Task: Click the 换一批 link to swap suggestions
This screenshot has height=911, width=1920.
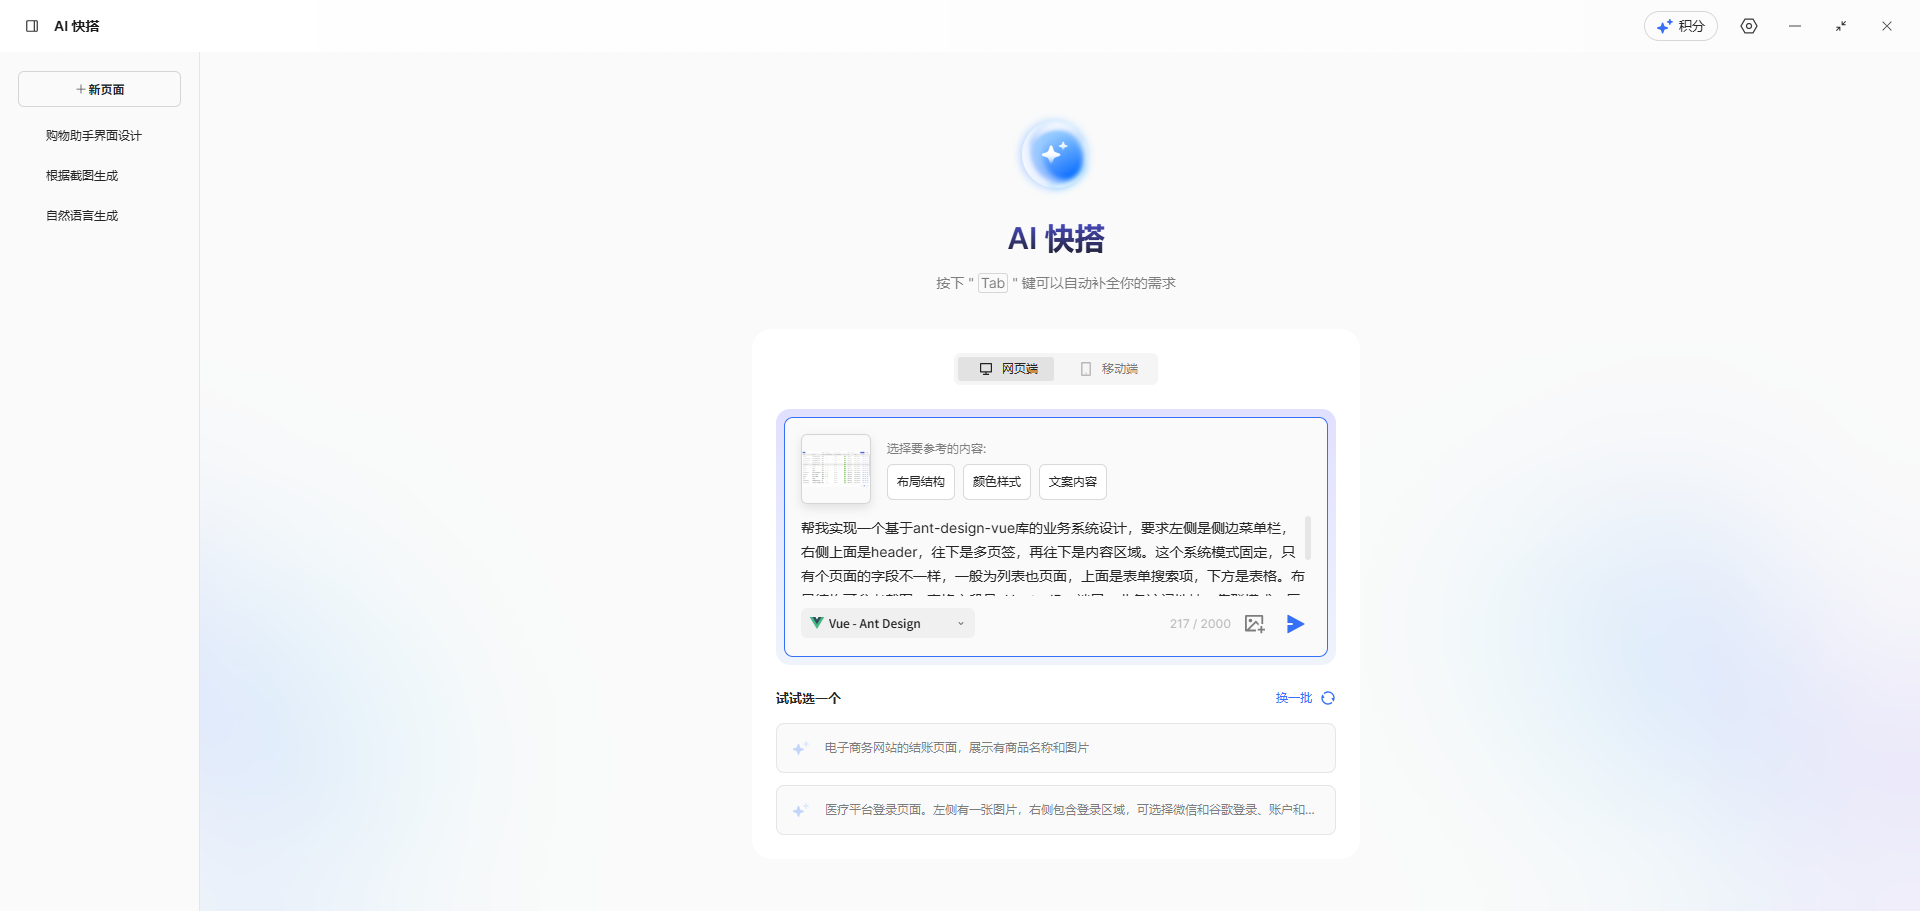Action: click(x=1292, y=697)
